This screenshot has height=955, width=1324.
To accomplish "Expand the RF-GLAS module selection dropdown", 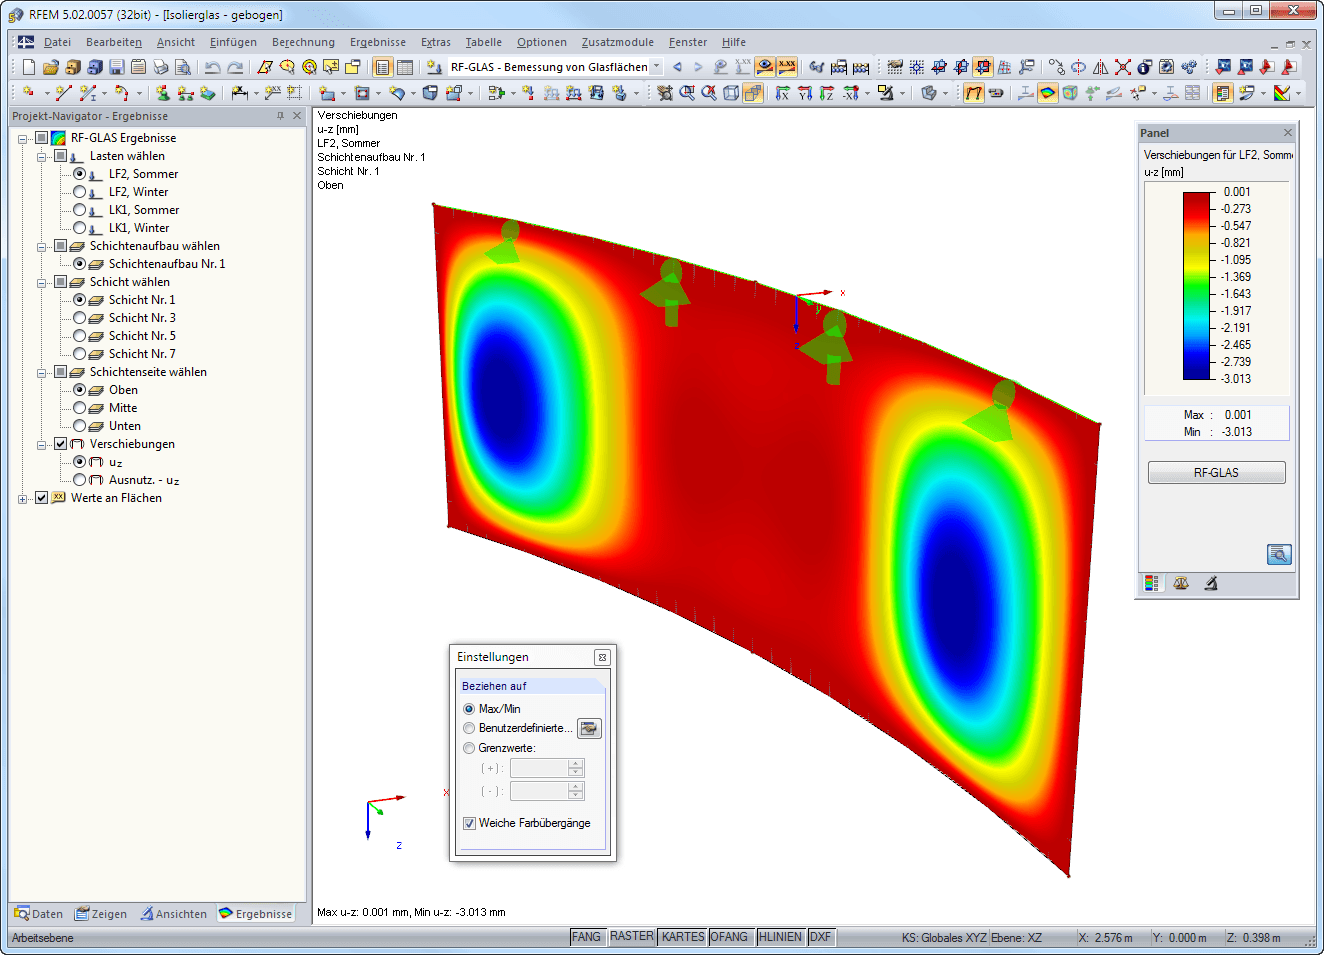I will (657, 66).
